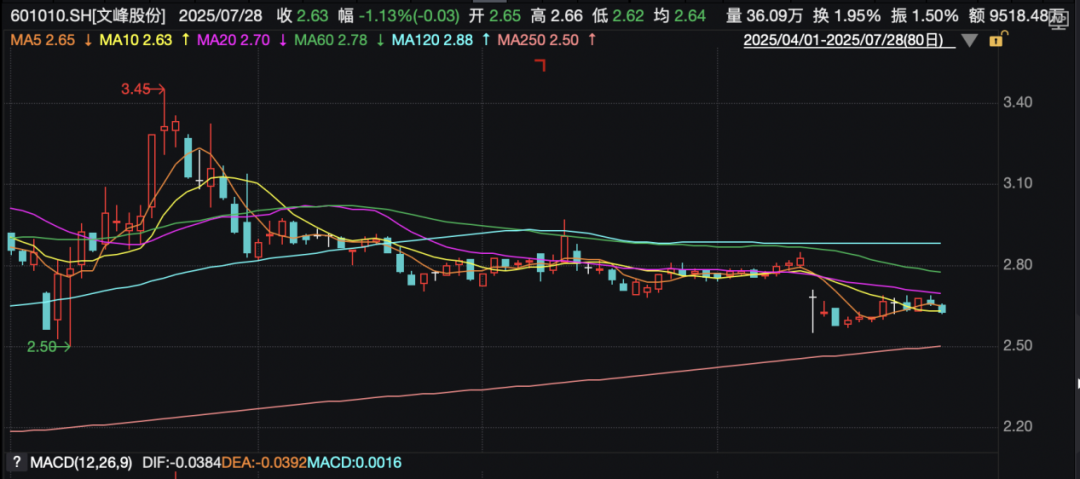This screenshot has width=1080, height=479.
Task: Click the 3.45 high price marker
Action: [135, 89]
